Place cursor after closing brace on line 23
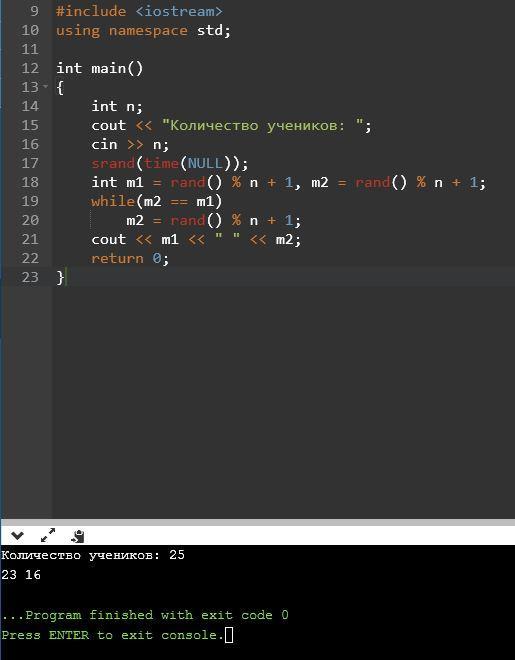The height and width of the screenshot is (660, 515). point(66,277)
